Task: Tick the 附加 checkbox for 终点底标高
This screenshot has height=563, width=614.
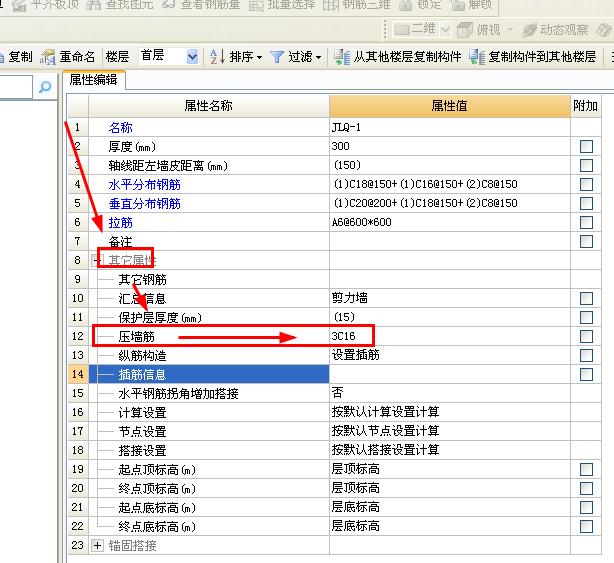Action: 586,526
